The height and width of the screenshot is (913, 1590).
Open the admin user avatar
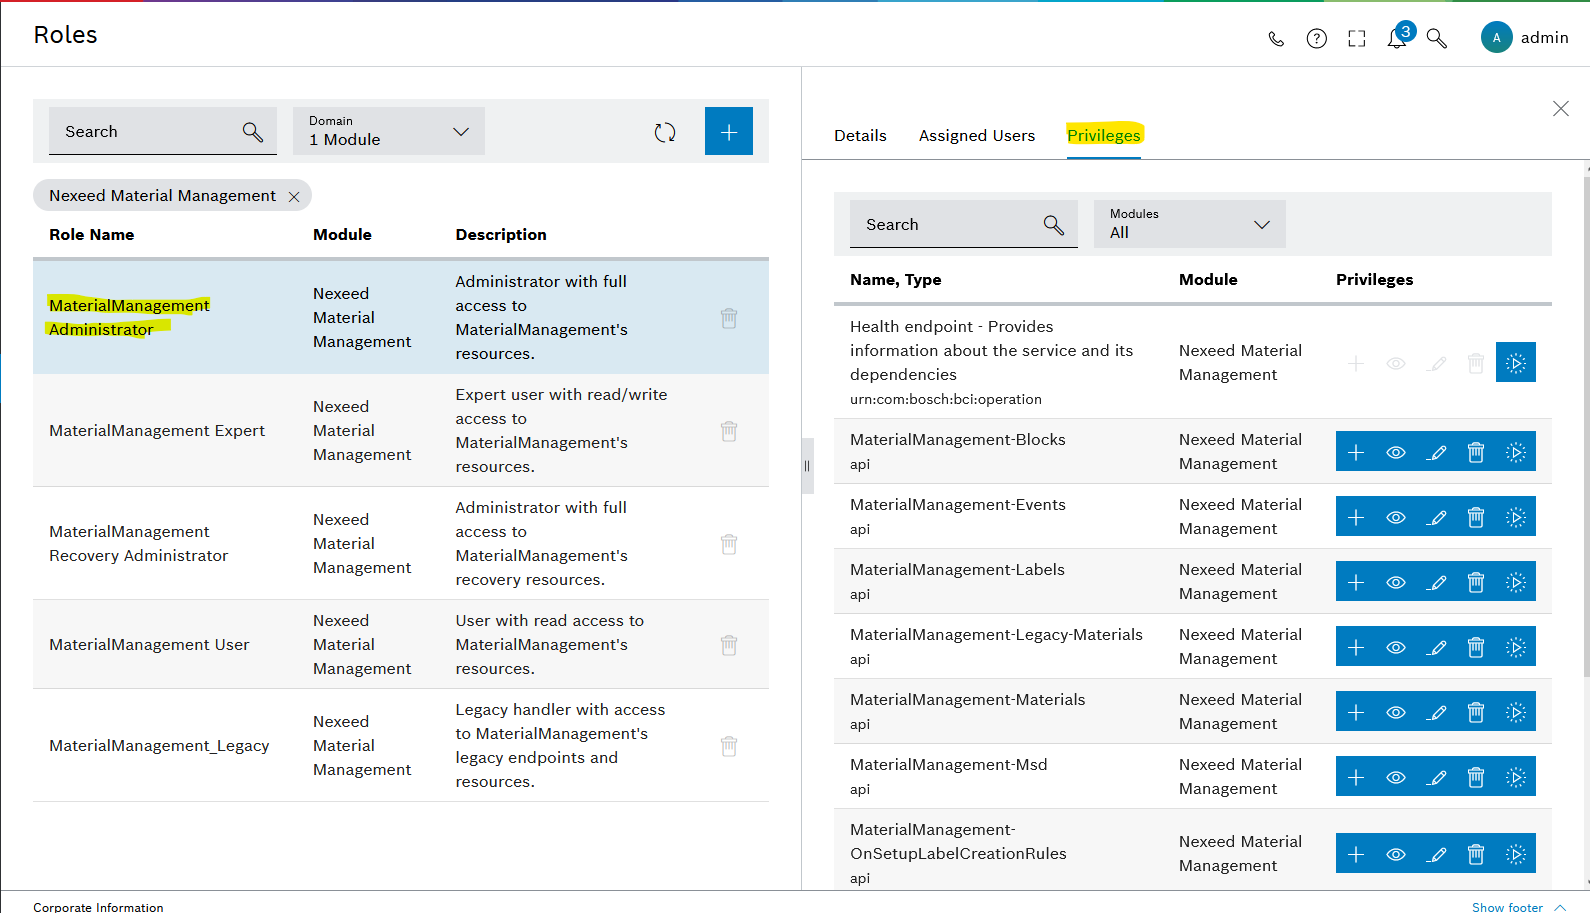point(1496,38)
